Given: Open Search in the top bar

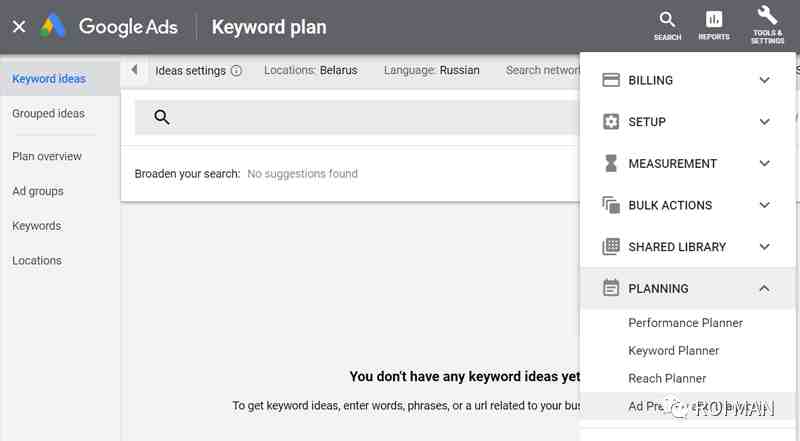Looking at the screenshot, I should (x=667, y=26).
